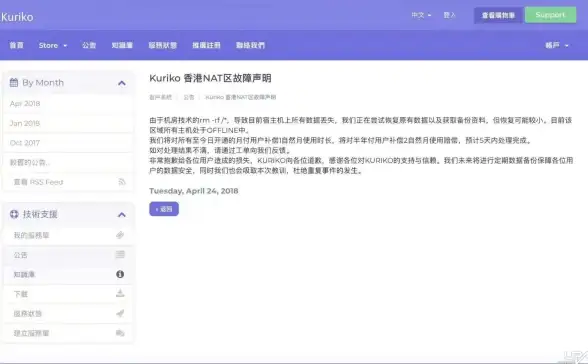Click the download icon beside 下載
The height and width of the screenshot is (364, 588).
pyautogui.click(x=120, y=294)
